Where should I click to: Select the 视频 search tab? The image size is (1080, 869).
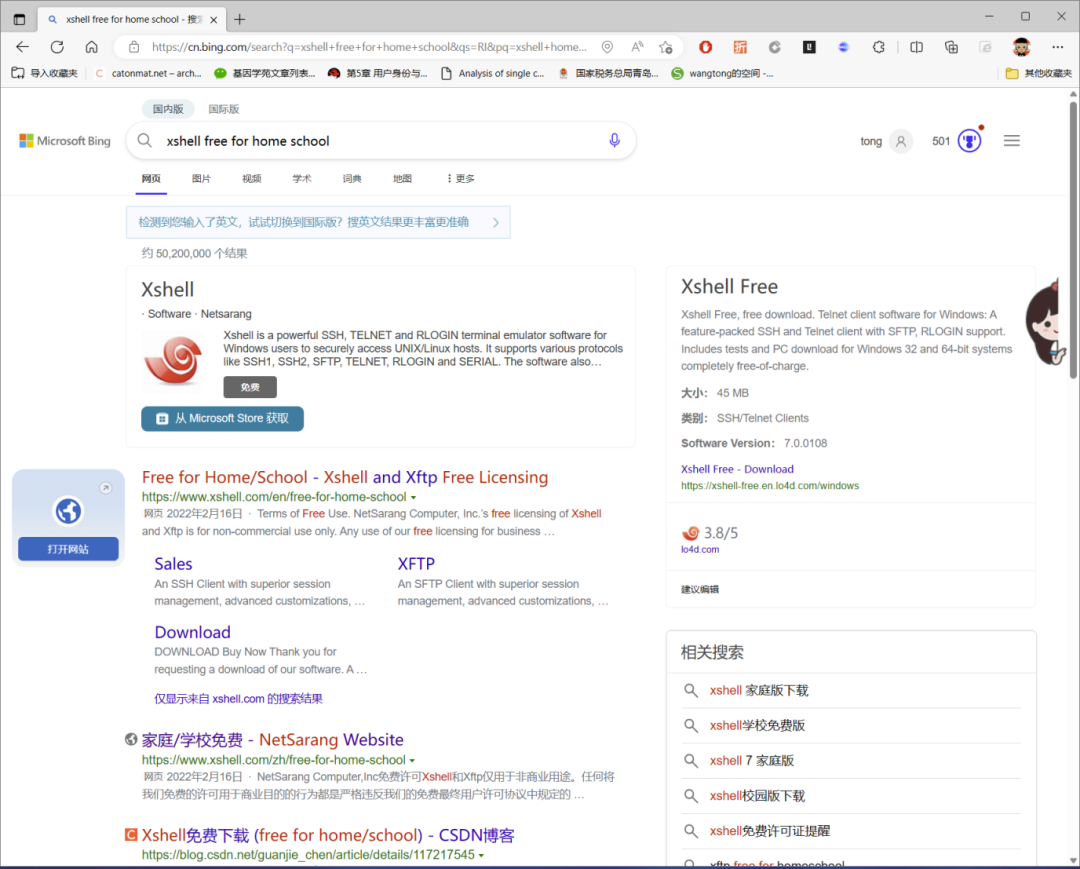click(251, 178)
